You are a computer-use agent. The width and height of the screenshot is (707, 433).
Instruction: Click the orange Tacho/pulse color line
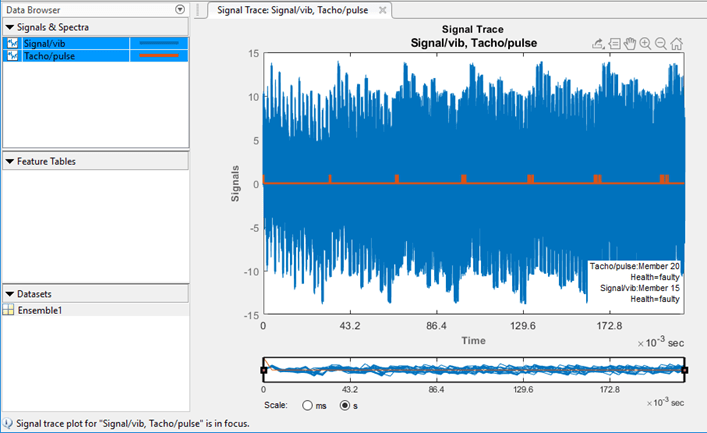coord(159,56)
